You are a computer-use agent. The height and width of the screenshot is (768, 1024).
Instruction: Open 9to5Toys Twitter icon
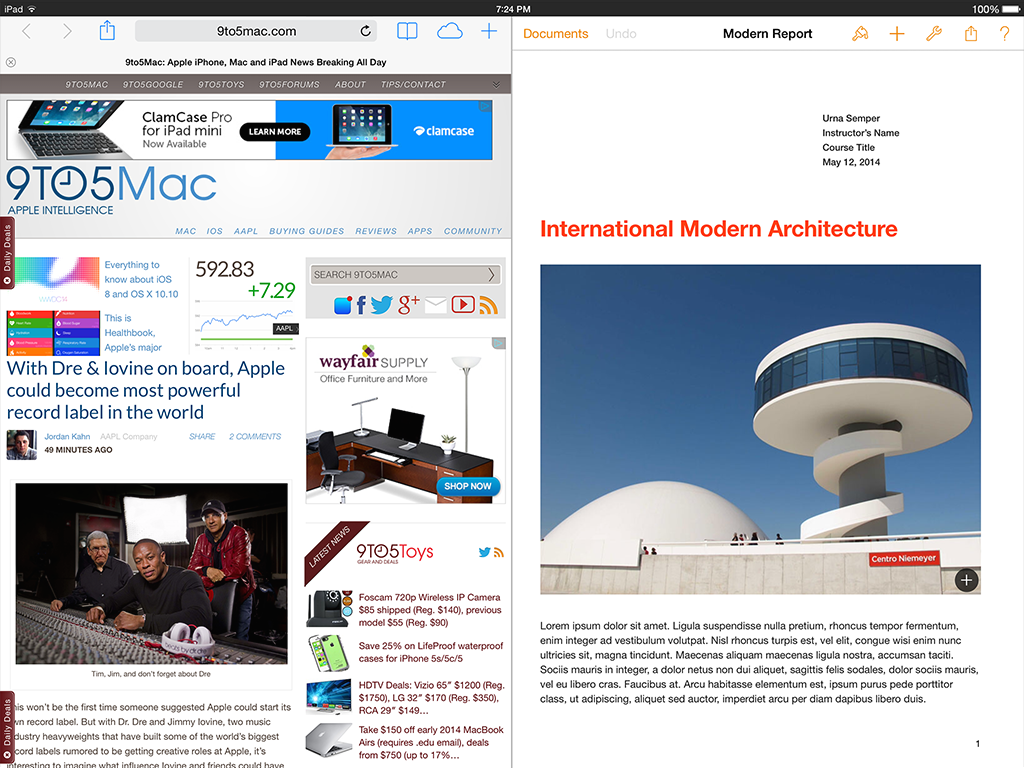[485, 552]
